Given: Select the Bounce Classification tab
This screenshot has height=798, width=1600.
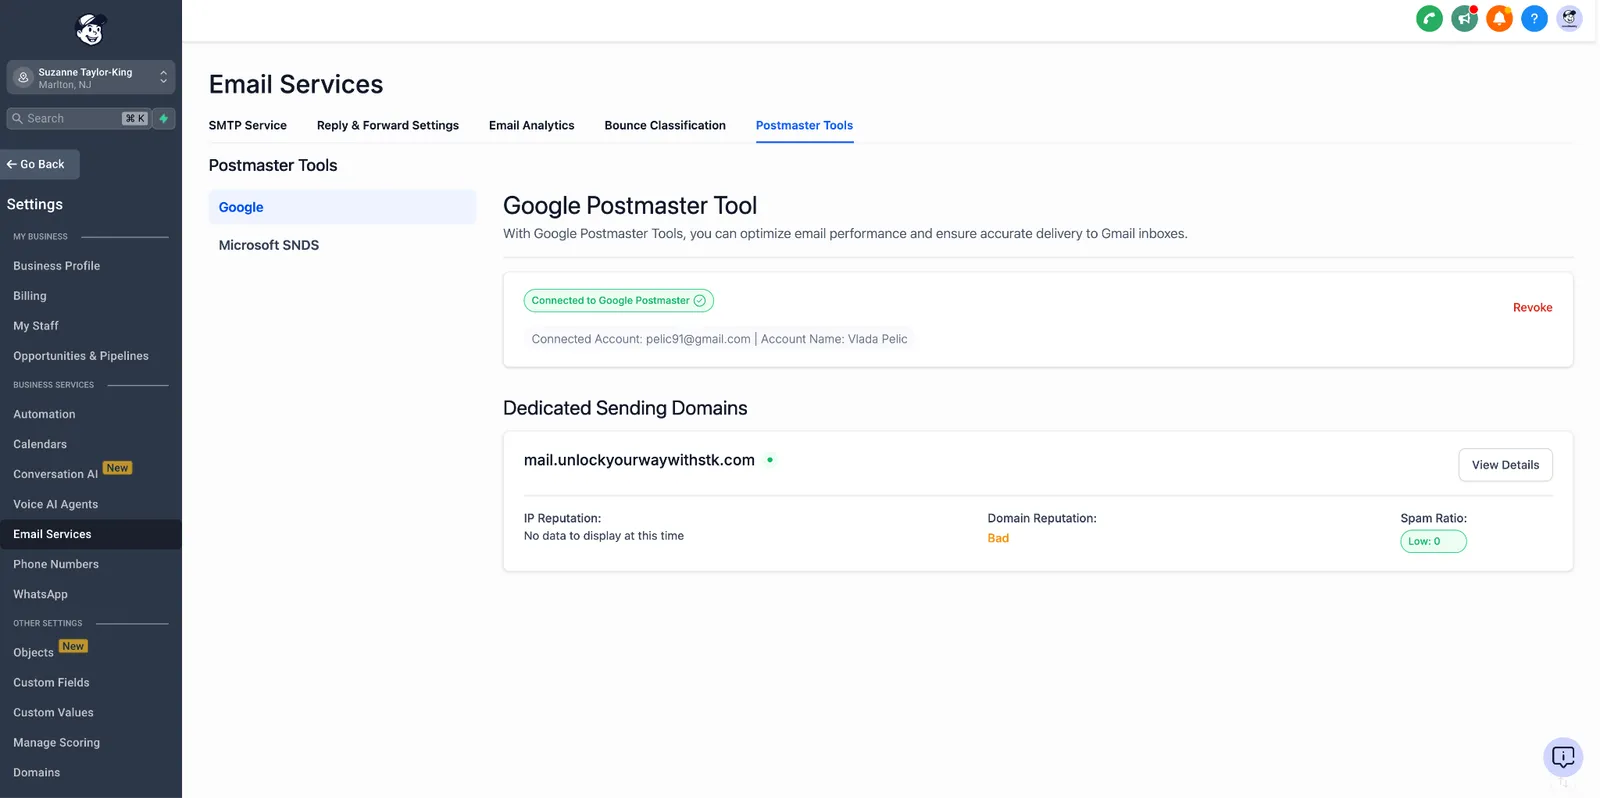Looking at the screenshot, I should coord(665,125).
